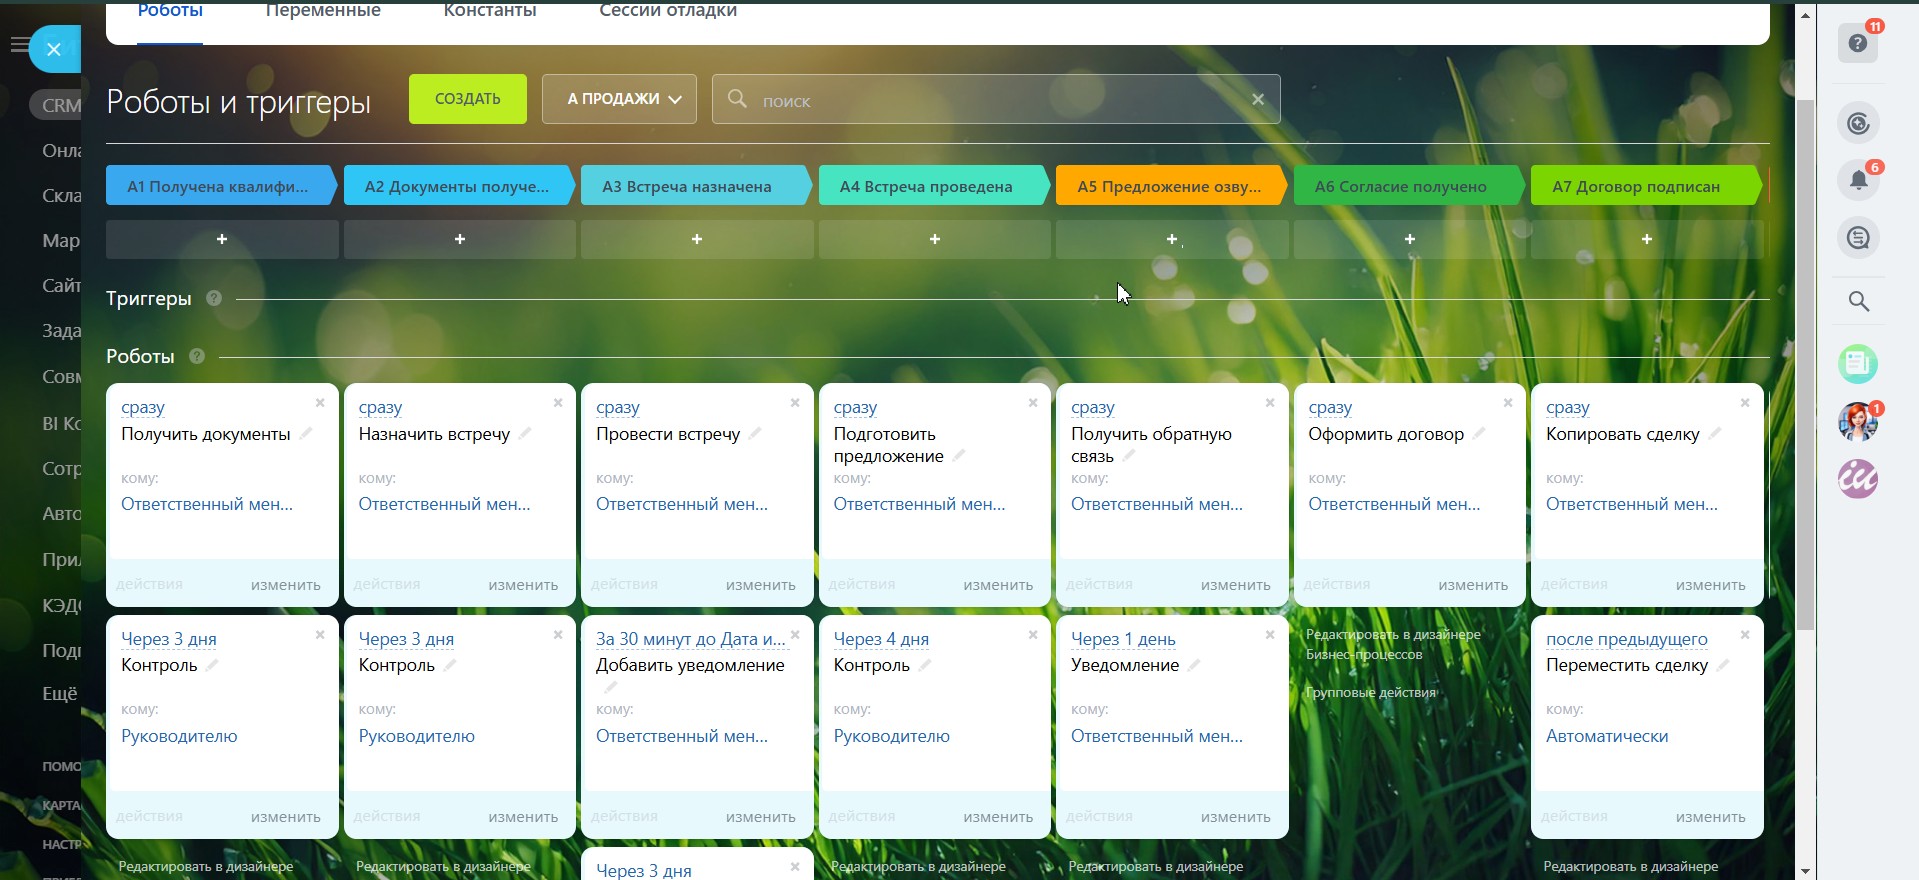Close the slider with the blue X button
Screen dimensions: 1919x880
coord(54,49)
